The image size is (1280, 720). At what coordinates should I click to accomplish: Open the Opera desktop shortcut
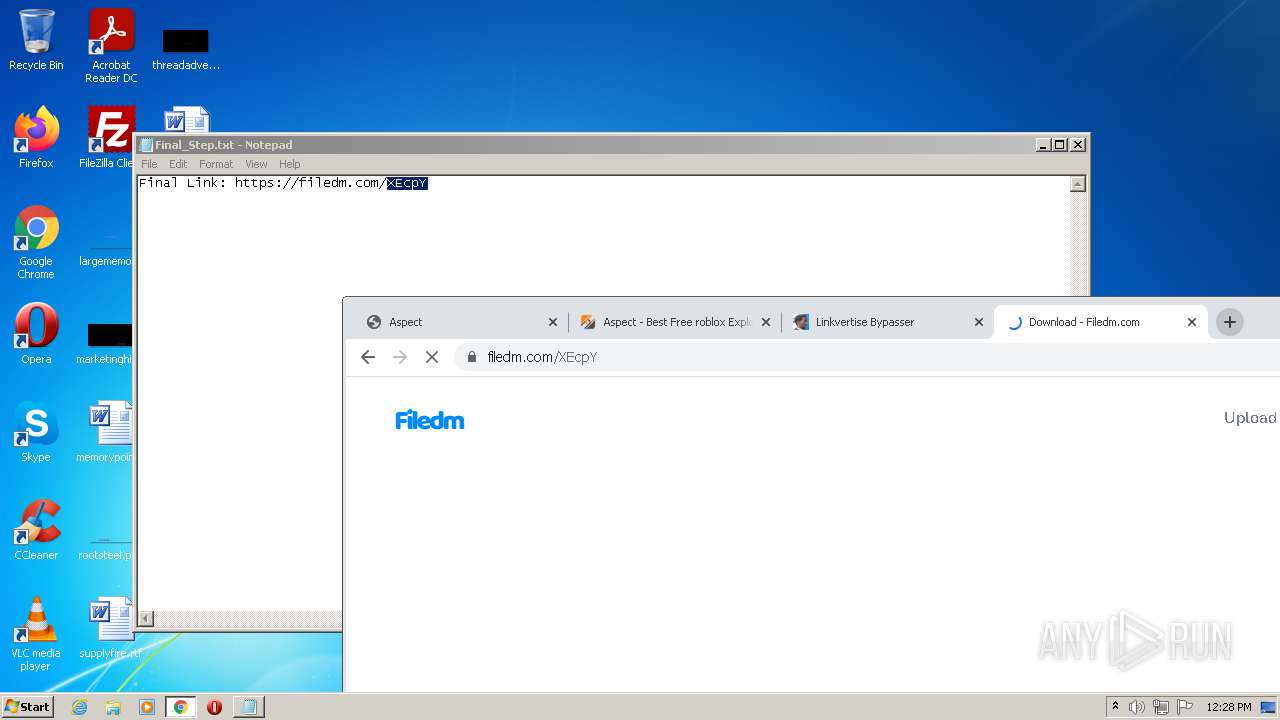click(x=36, y=334)
